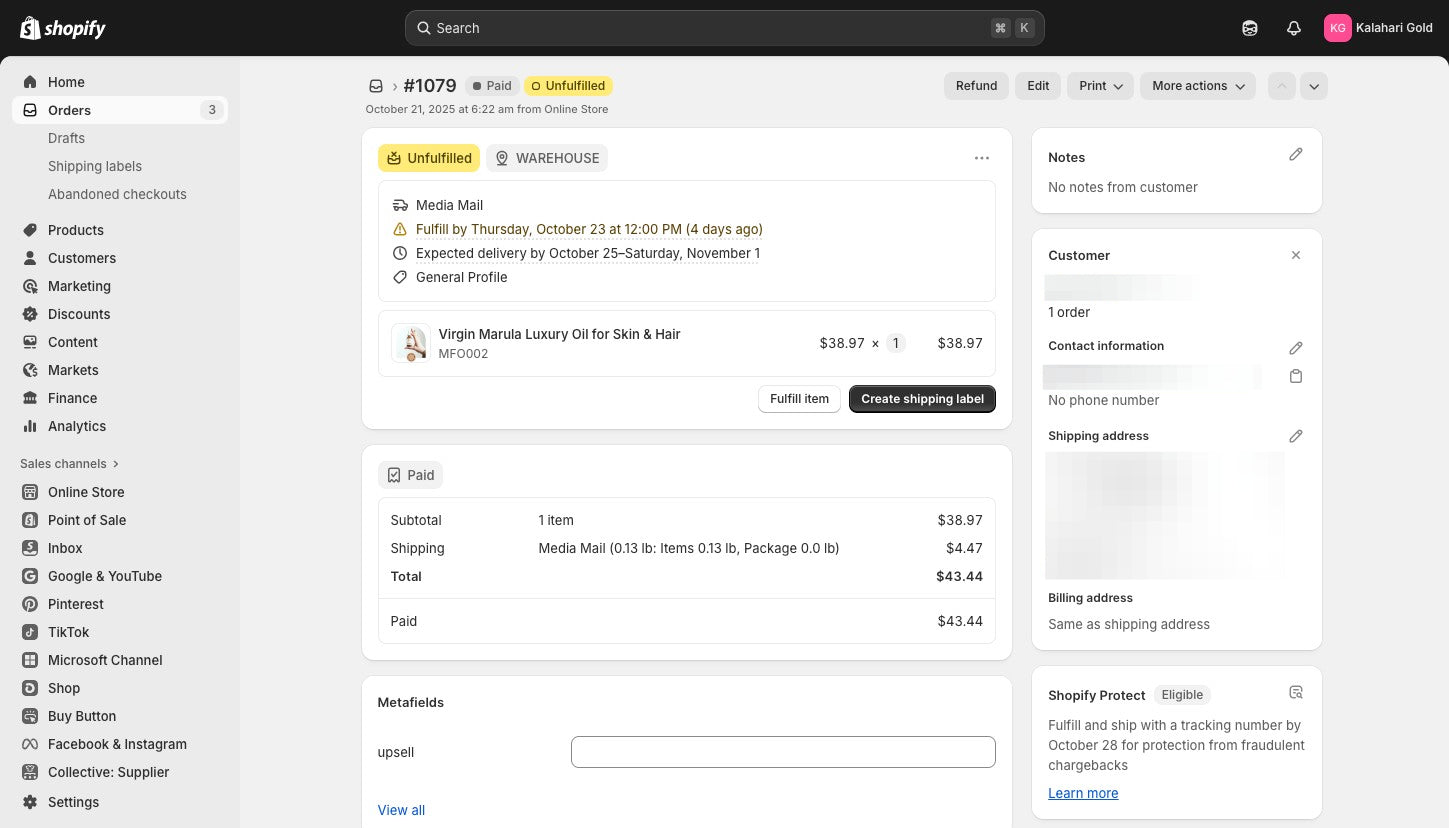Edit contact information with the pencil icon

pos(1295,348)
